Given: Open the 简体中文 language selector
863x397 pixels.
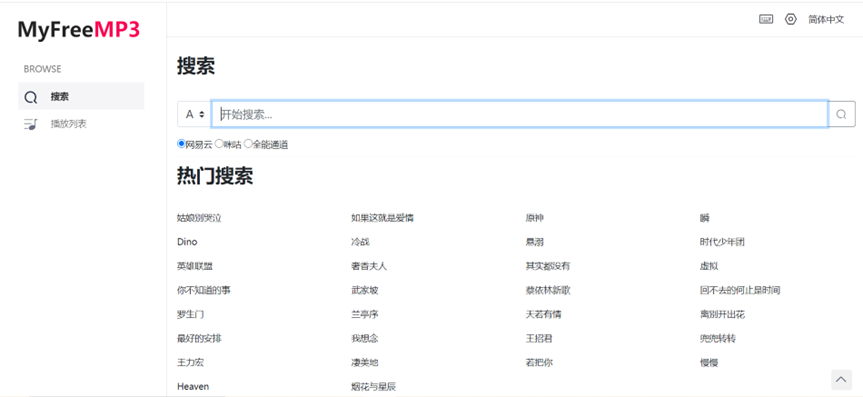Looking at the screenshot, I should point(826,19).
